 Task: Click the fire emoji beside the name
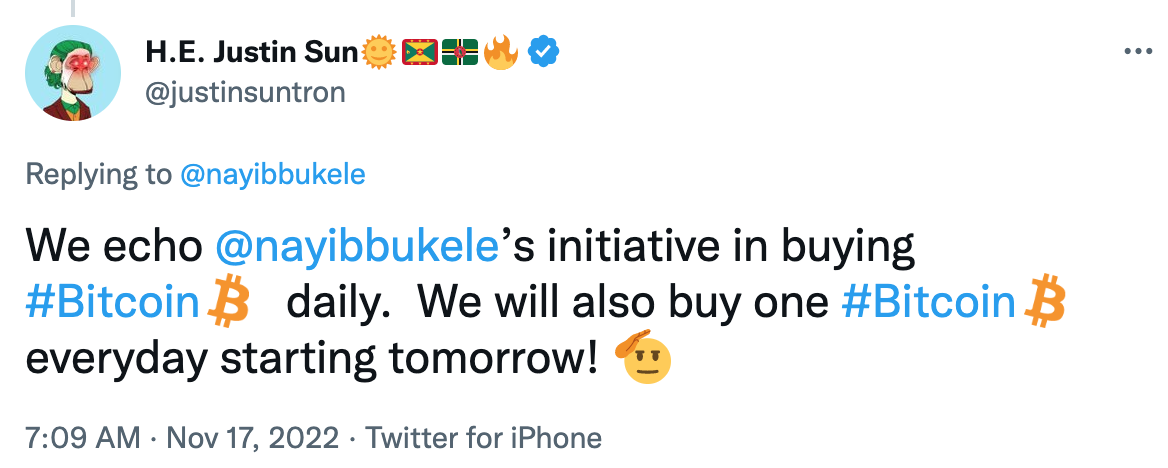coord(501,52)
